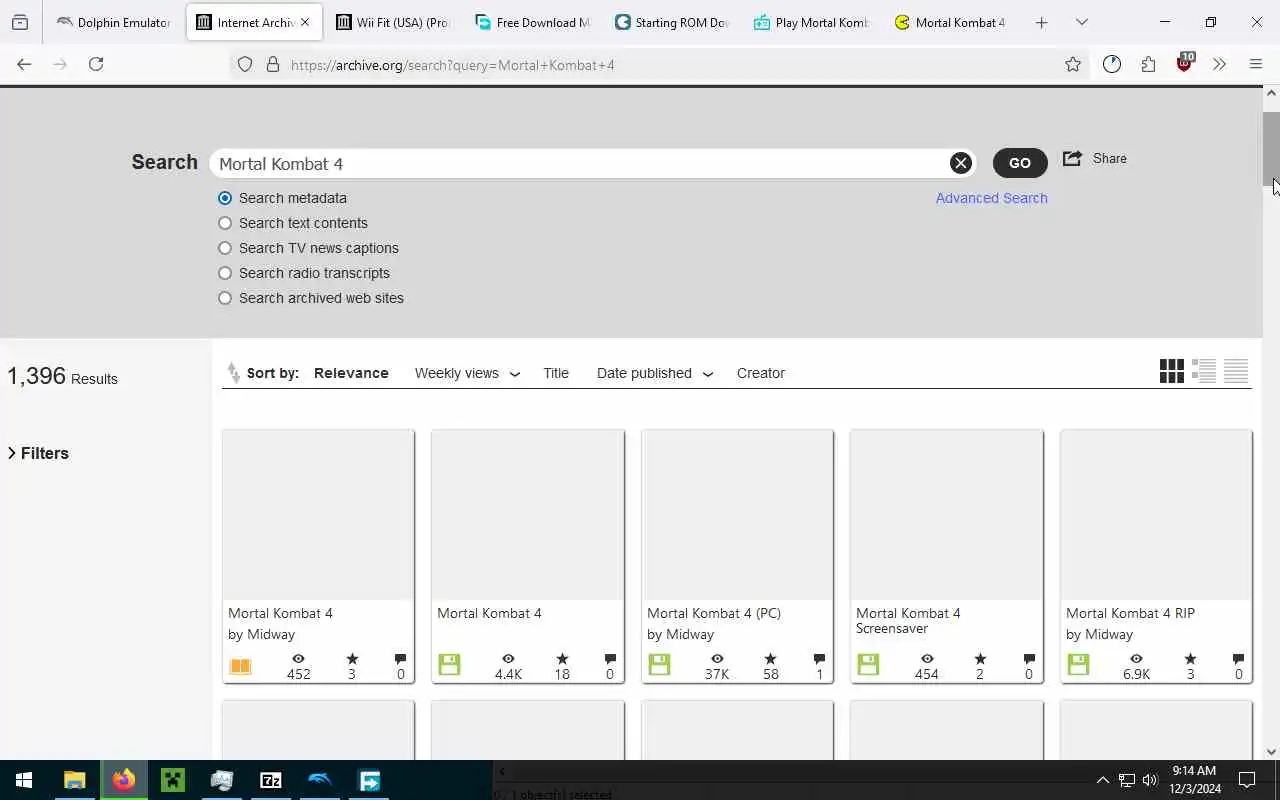The width and height of the screenshot is (1280, 800).
Task: Open uBlock Origin extension icon
Action: [1185, 63]
